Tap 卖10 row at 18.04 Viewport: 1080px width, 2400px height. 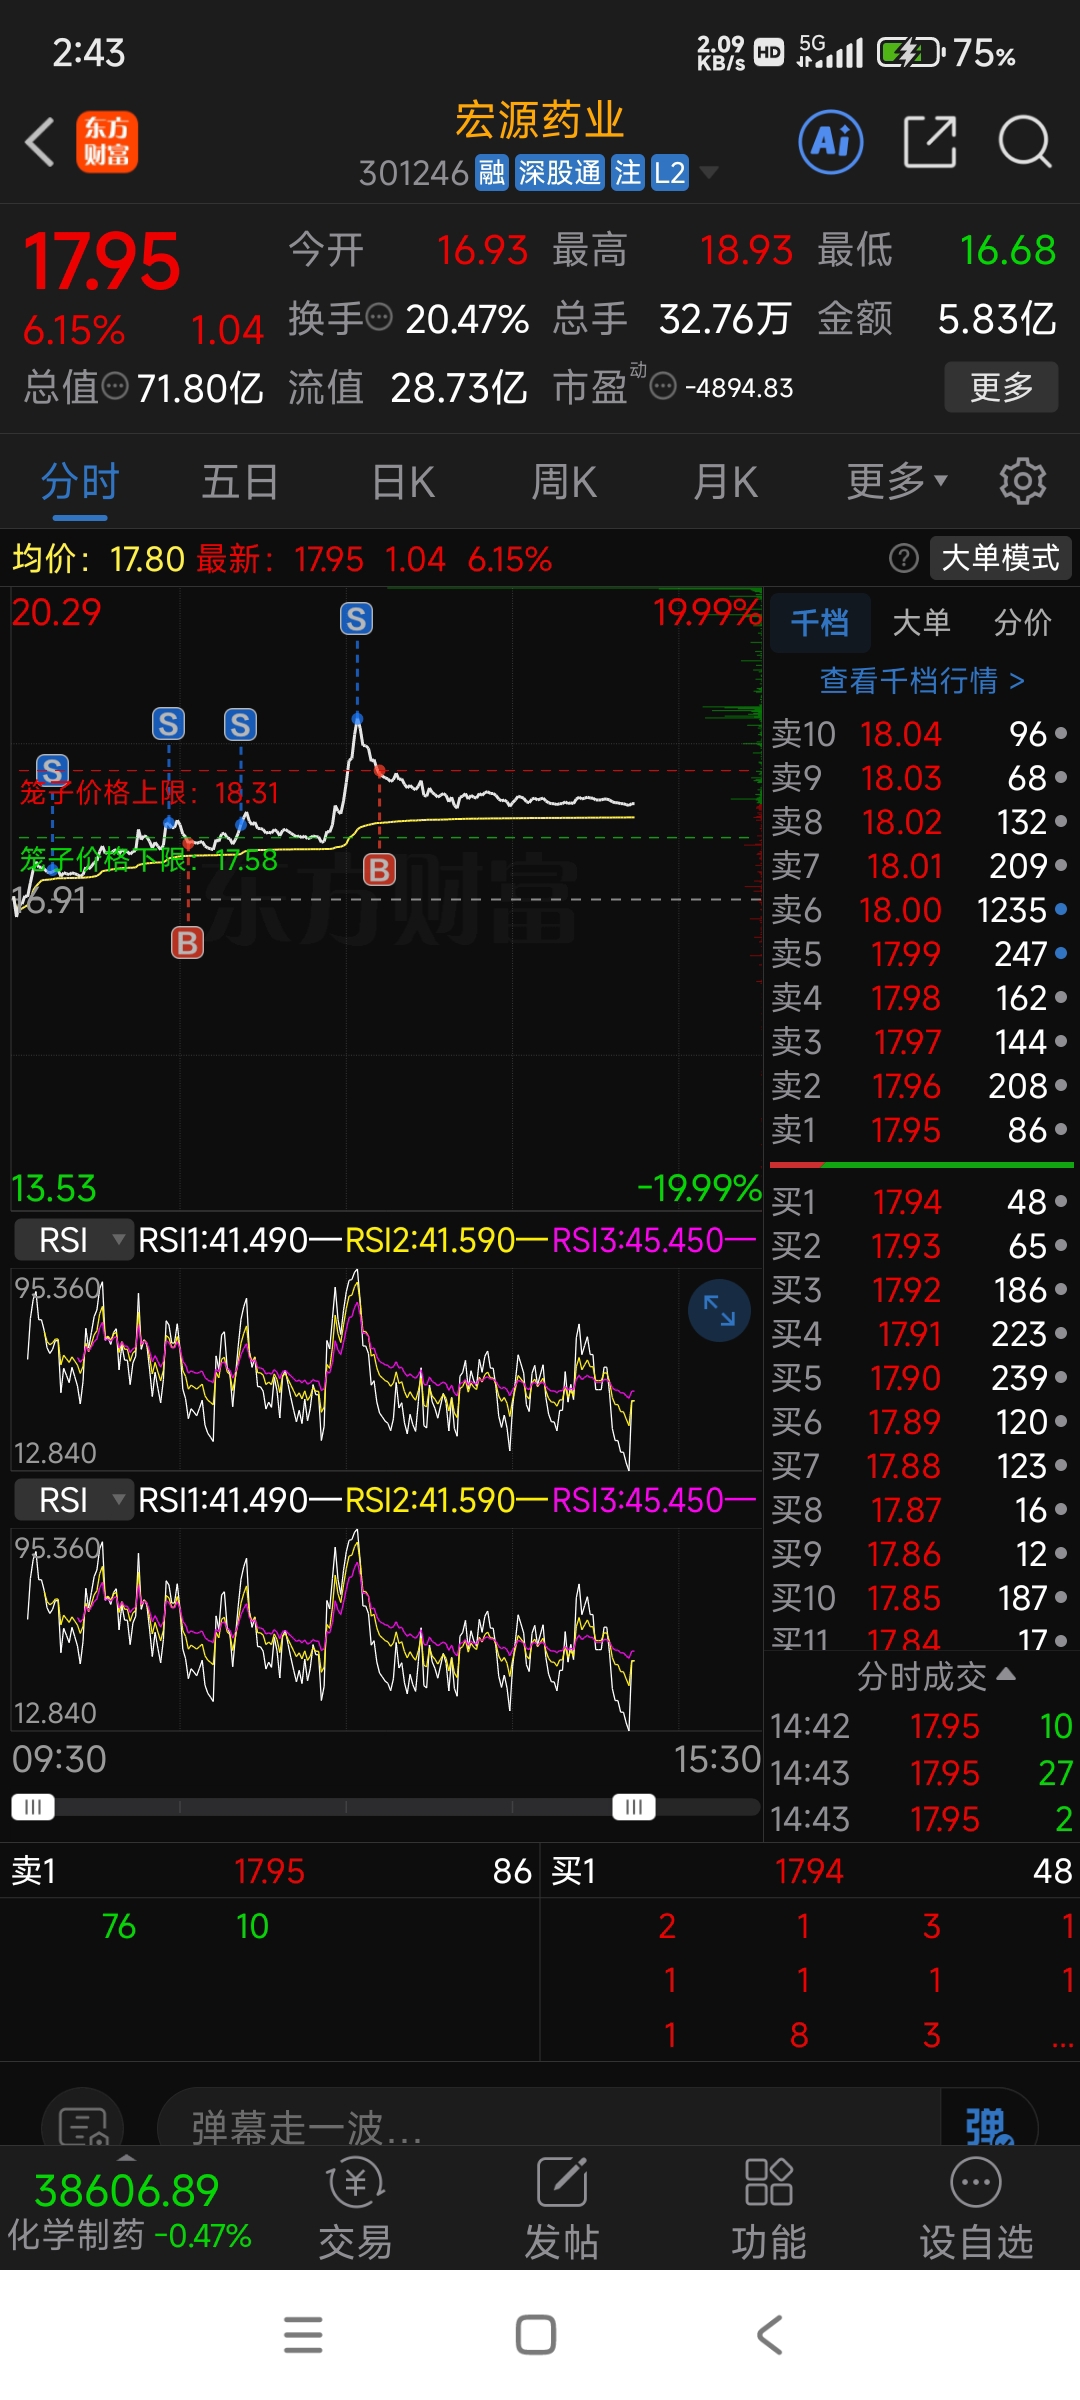point(920,734)
